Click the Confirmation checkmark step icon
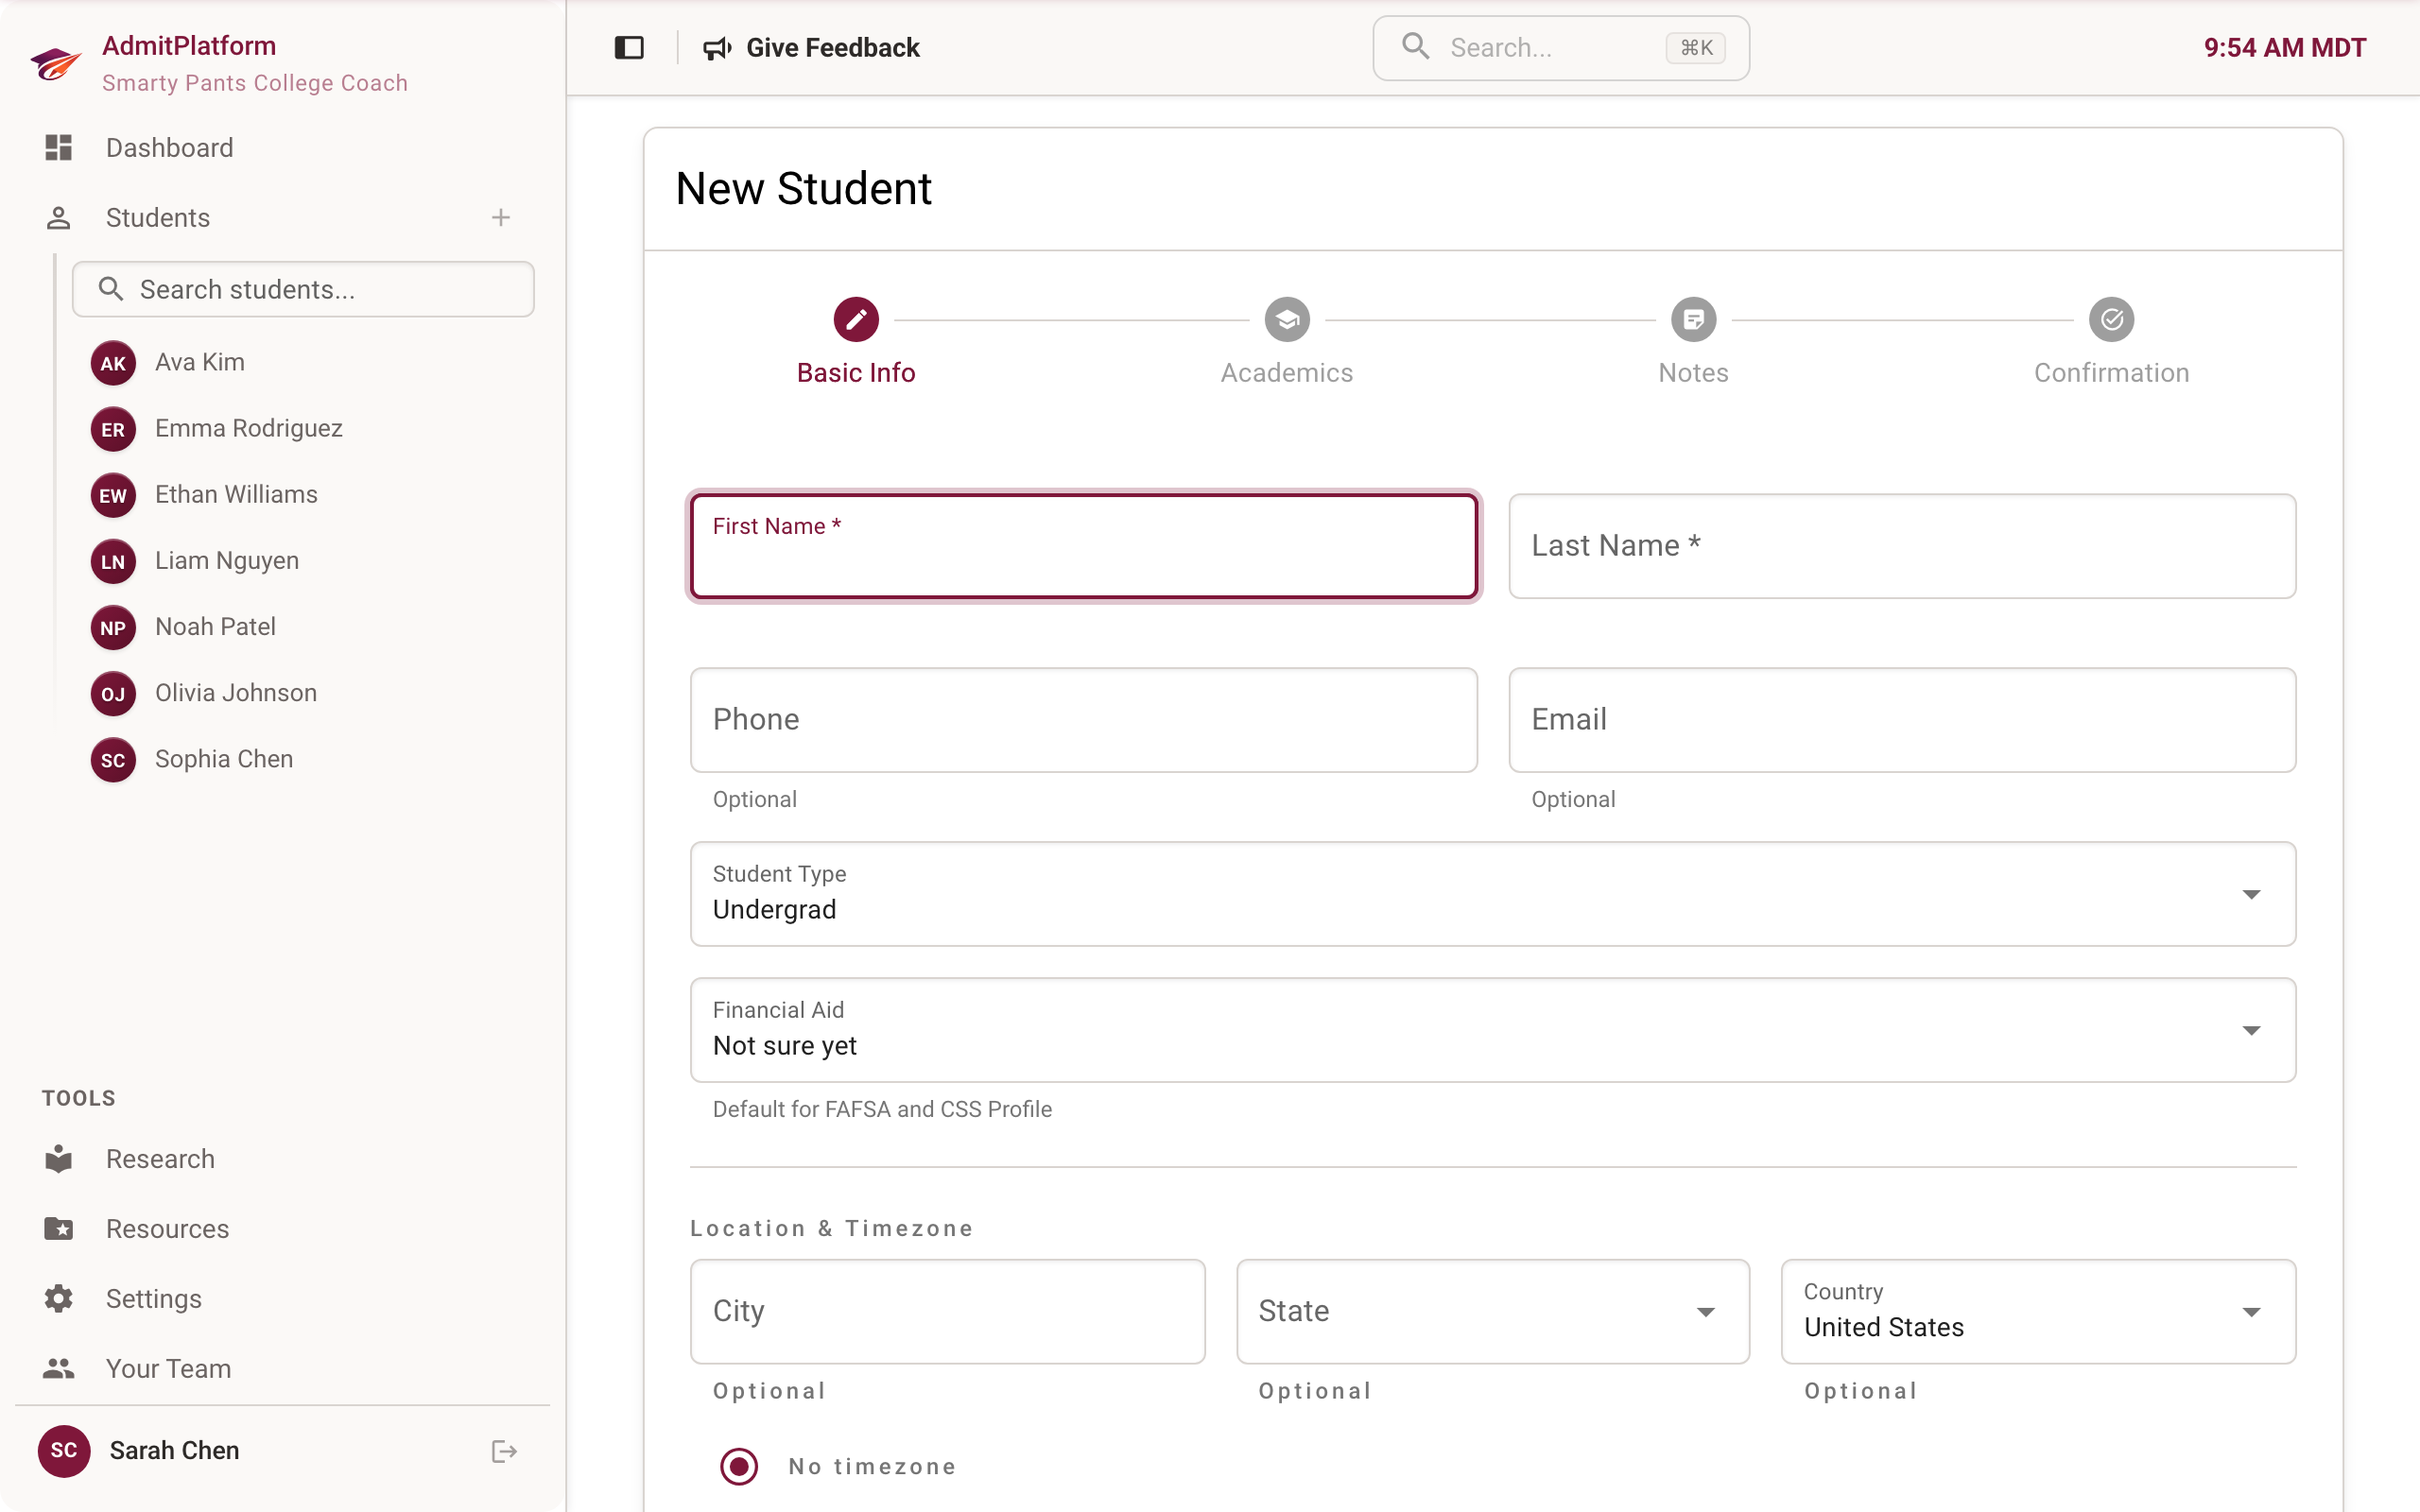 [2111, 319]
